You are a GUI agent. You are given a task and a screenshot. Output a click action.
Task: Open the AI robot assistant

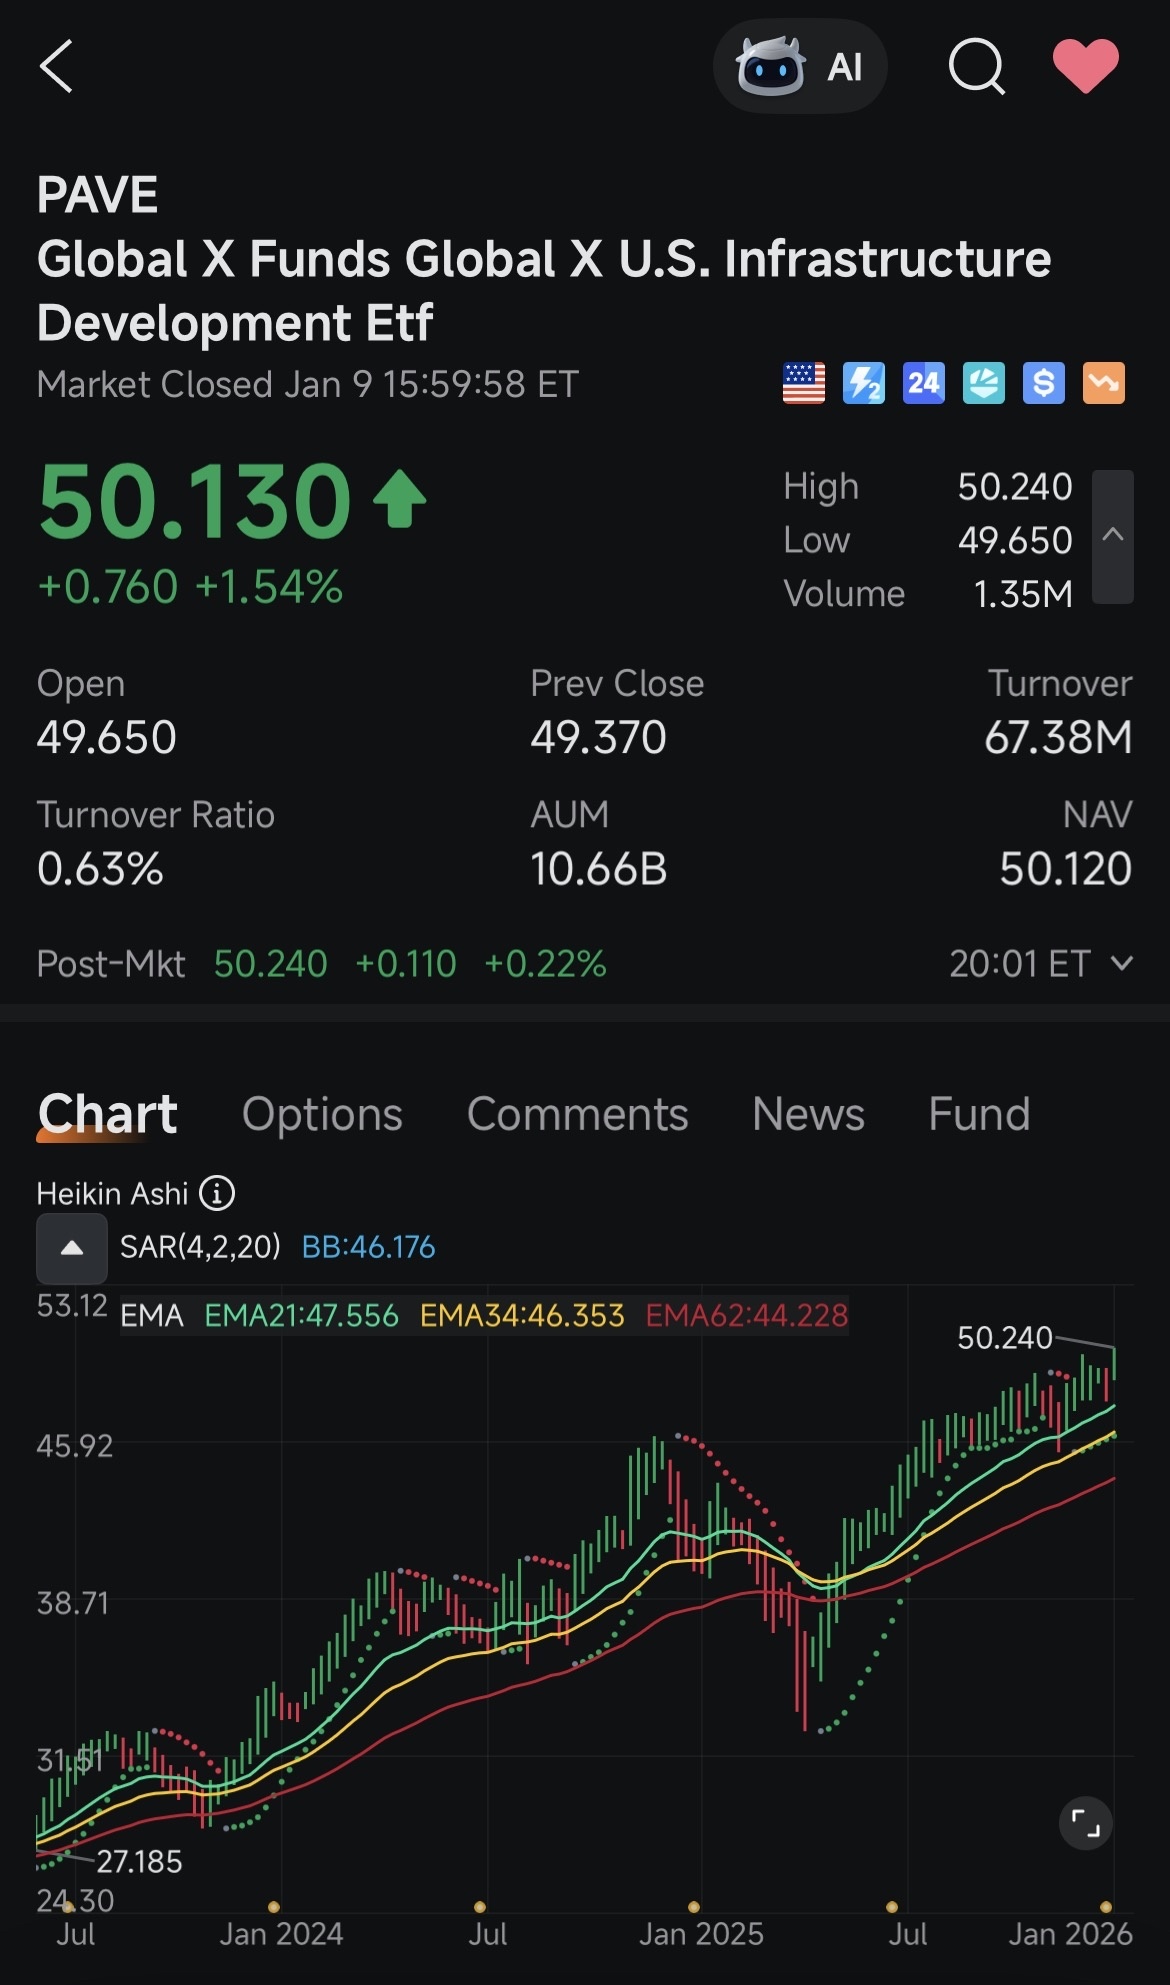click(x=799, y=66)
